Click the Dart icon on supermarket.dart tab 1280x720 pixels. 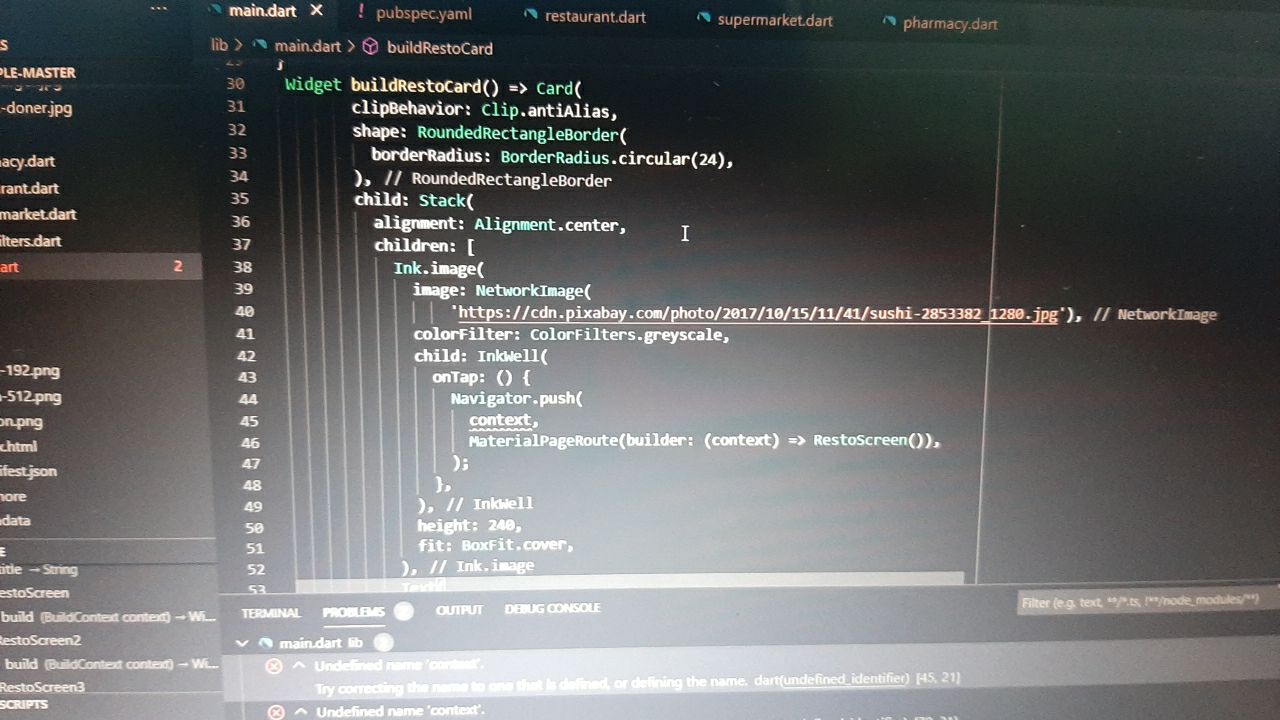(704, 18)
